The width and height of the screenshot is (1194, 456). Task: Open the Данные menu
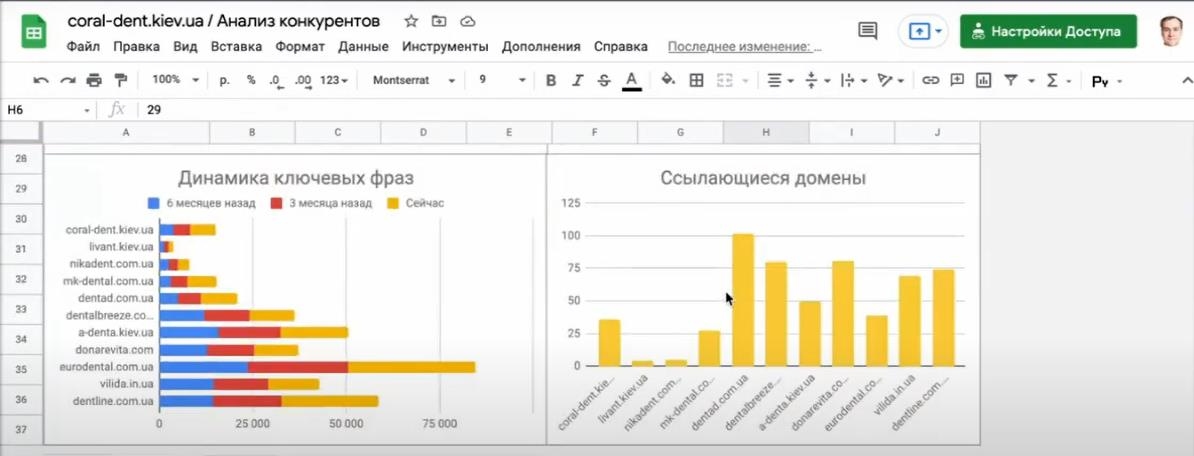point(363,46)
